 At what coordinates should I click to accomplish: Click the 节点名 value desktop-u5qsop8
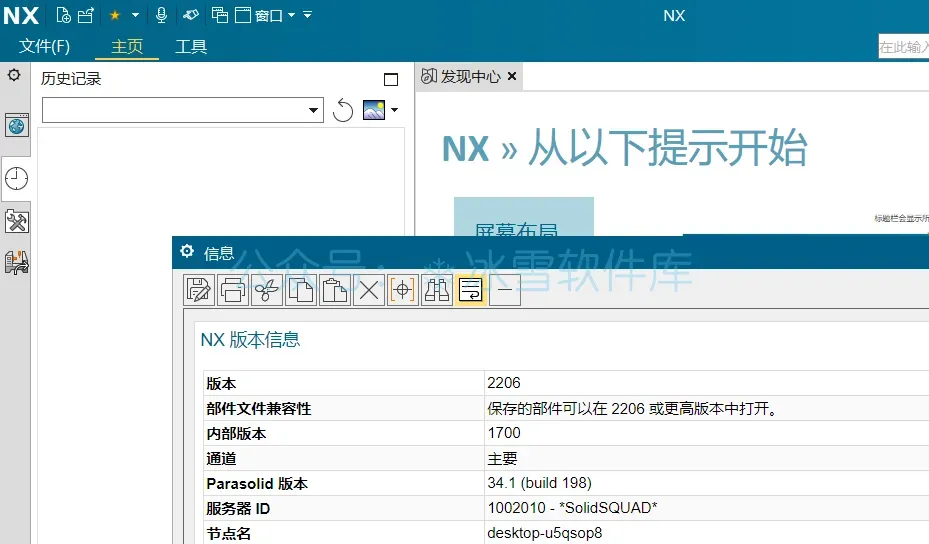click(x=544, y=533)
